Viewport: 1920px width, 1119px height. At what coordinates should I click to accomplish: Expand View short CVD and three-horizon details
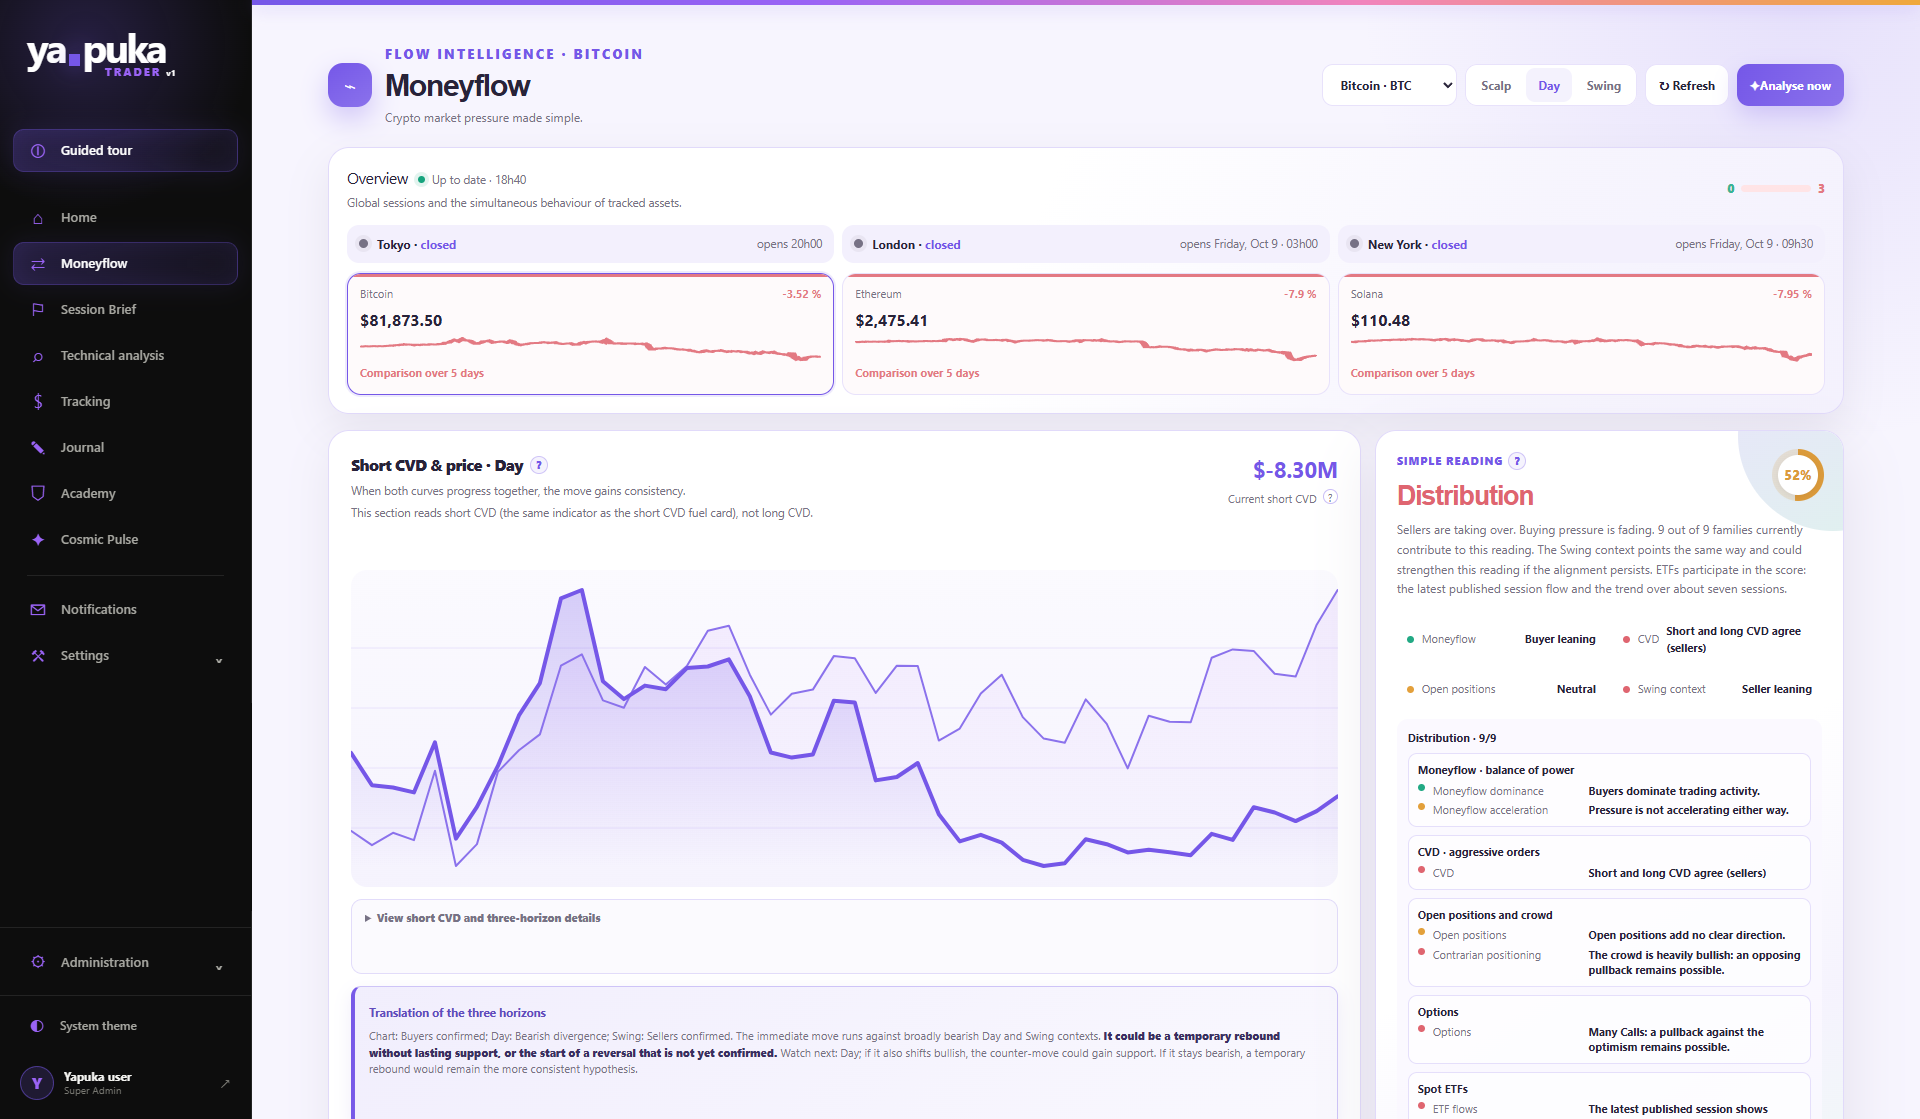click(483, 918)
